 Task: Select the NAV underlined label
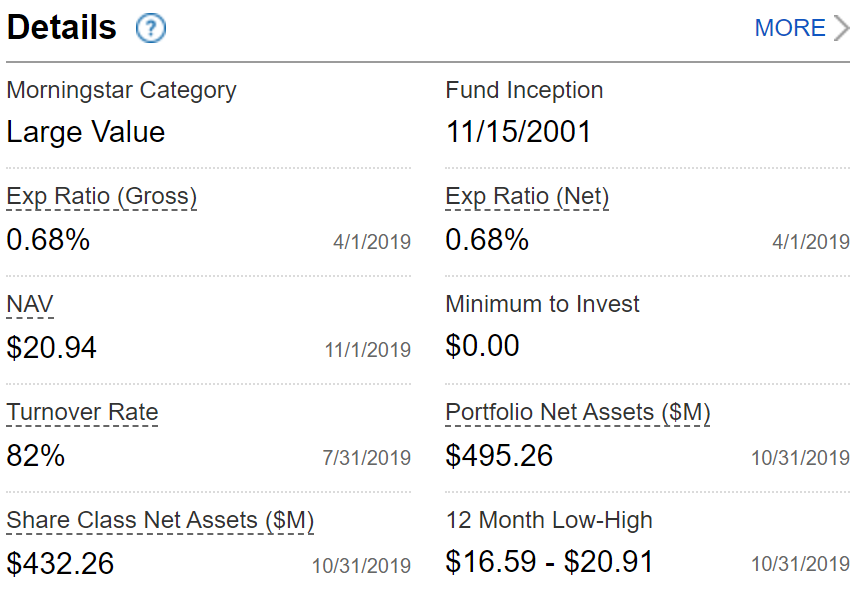[30, 304]
